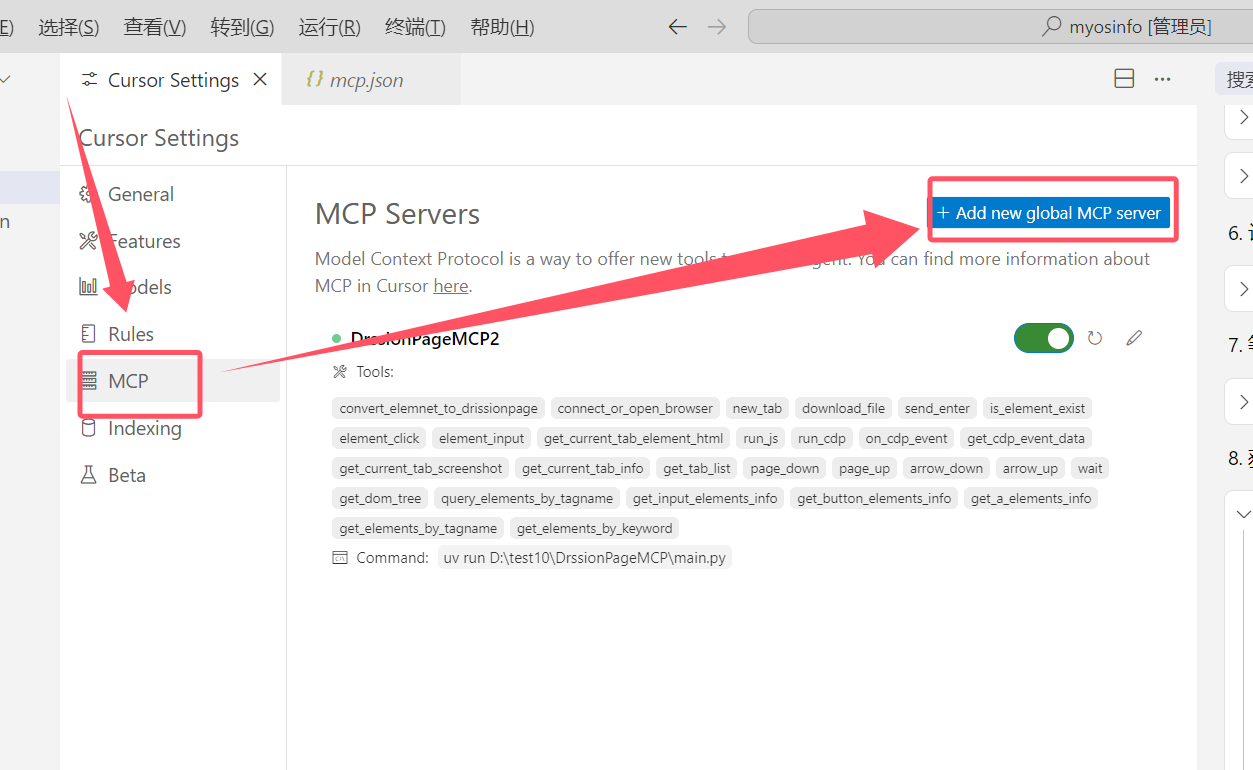Open the 转到(G) menu
Screen dimensions: 1253x770
click(x=242, y=27)
